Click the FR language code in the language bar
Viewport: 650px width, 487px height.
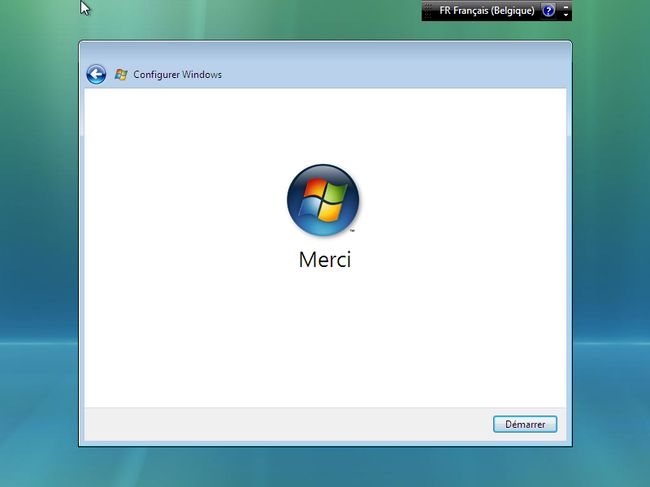tap(445, 11)
